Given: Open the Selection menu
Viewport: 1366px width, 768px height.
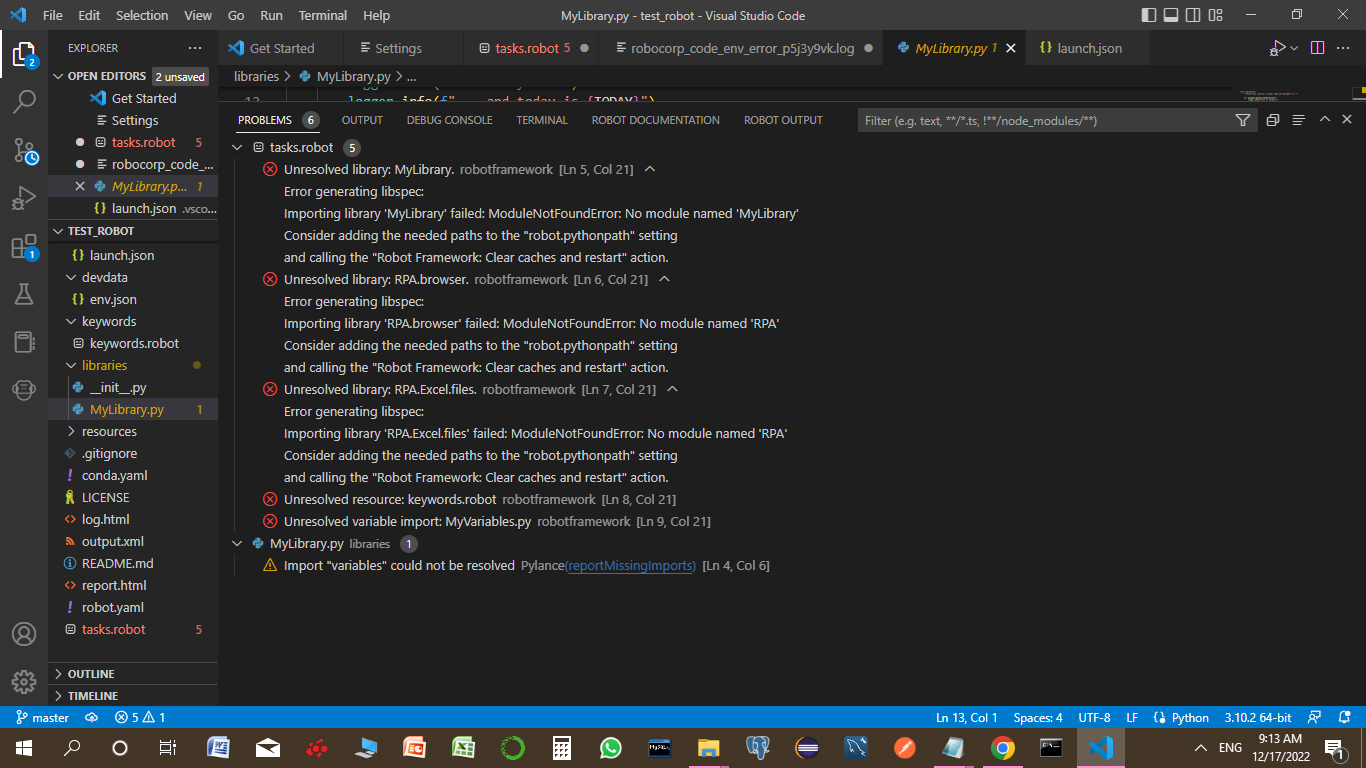Looking at the screenshot, I should pyautogui.click(x=142, y=15).
